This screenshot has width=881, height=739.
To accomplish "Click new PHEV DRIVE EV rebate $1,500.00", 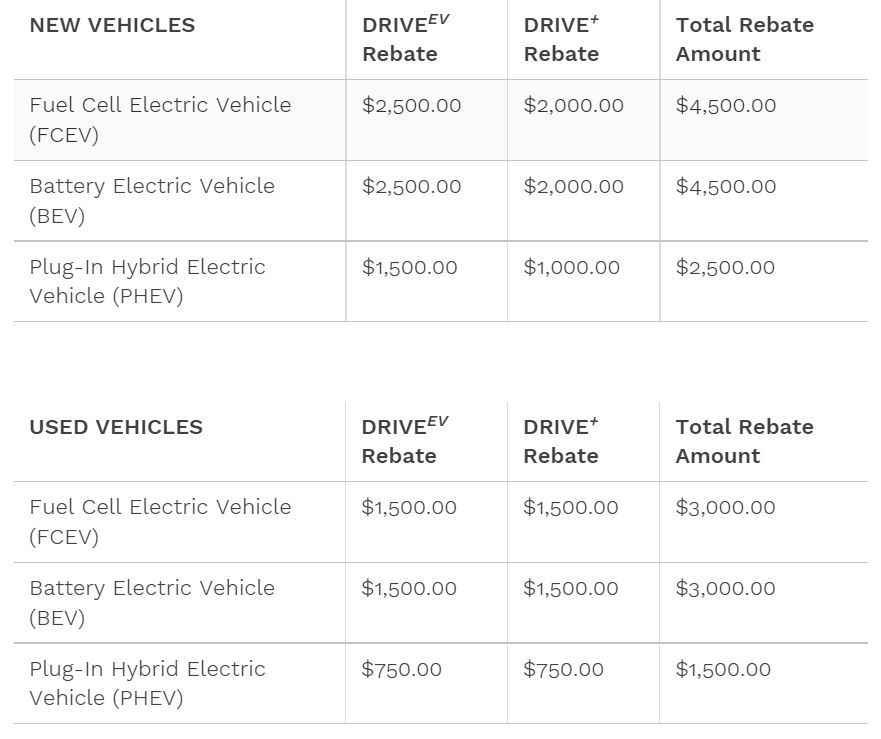I will [410, 267].
